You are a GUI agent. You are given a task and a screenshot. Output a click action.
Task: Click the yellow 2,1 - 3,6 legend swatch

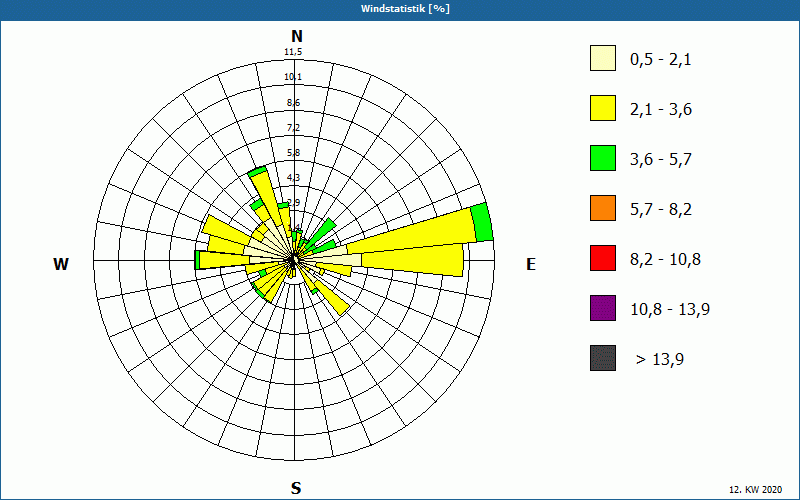coord(603,108)
